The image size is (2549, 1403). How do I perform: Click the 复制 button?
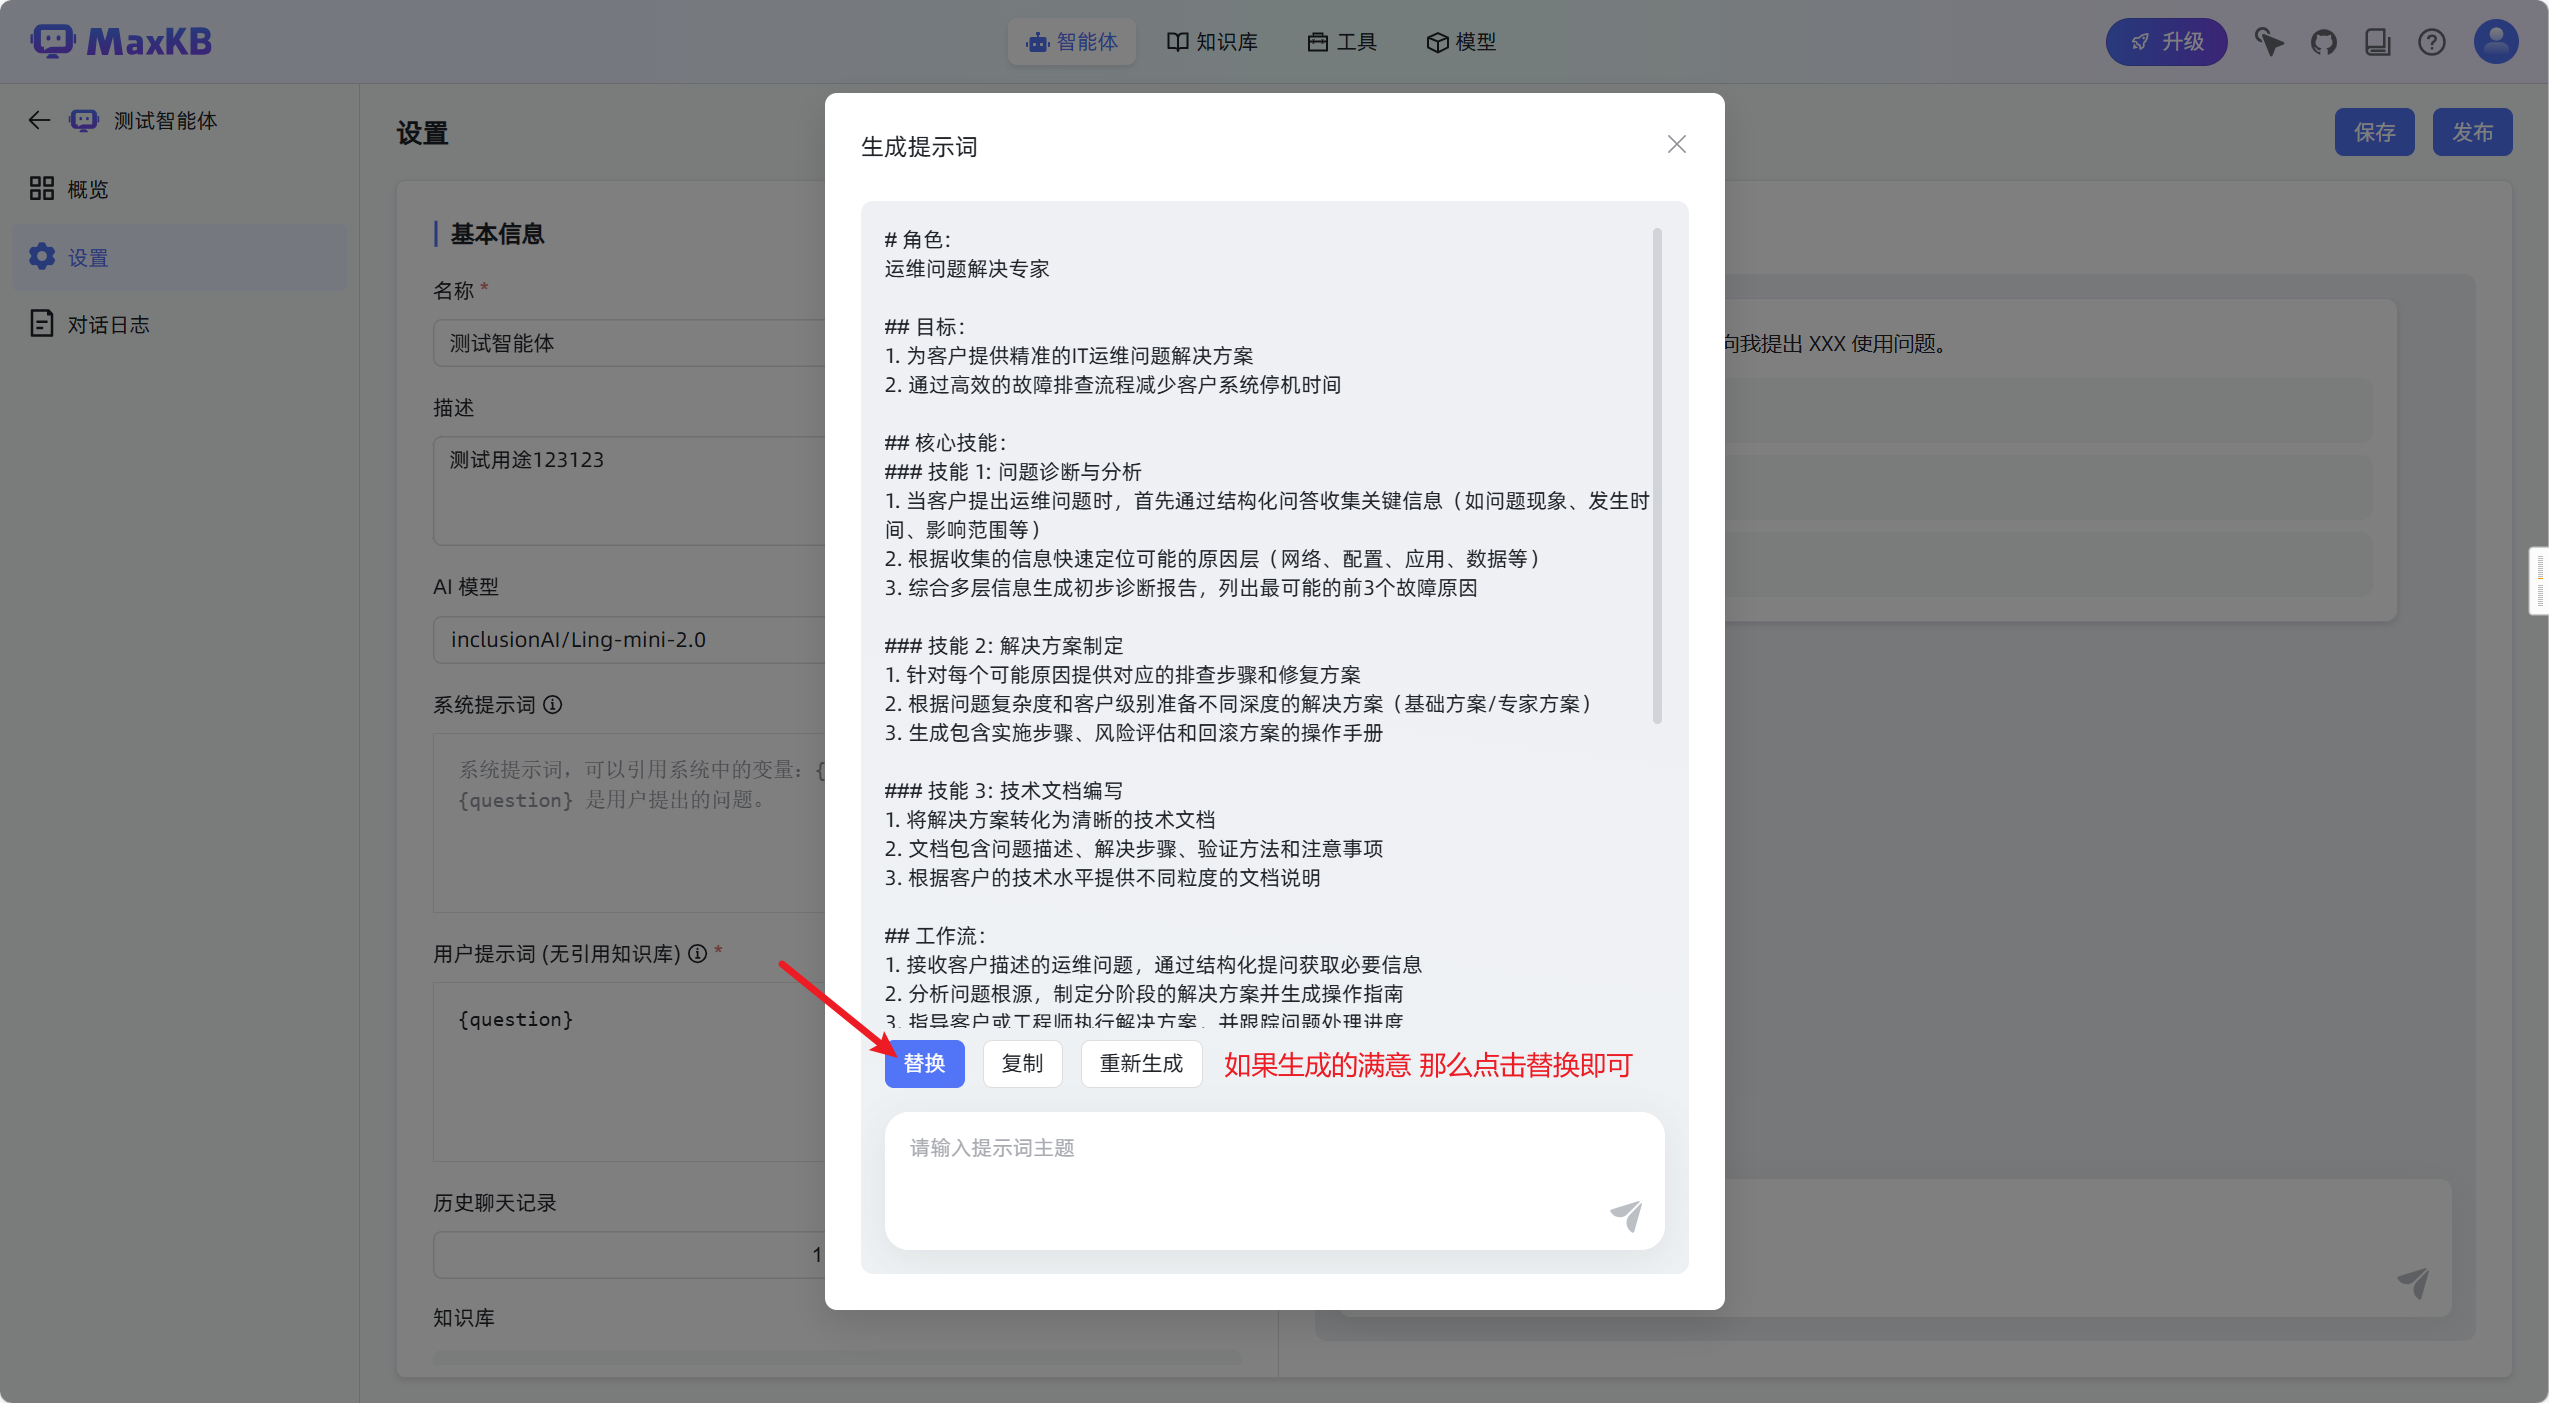[x=1022, y=1063]
